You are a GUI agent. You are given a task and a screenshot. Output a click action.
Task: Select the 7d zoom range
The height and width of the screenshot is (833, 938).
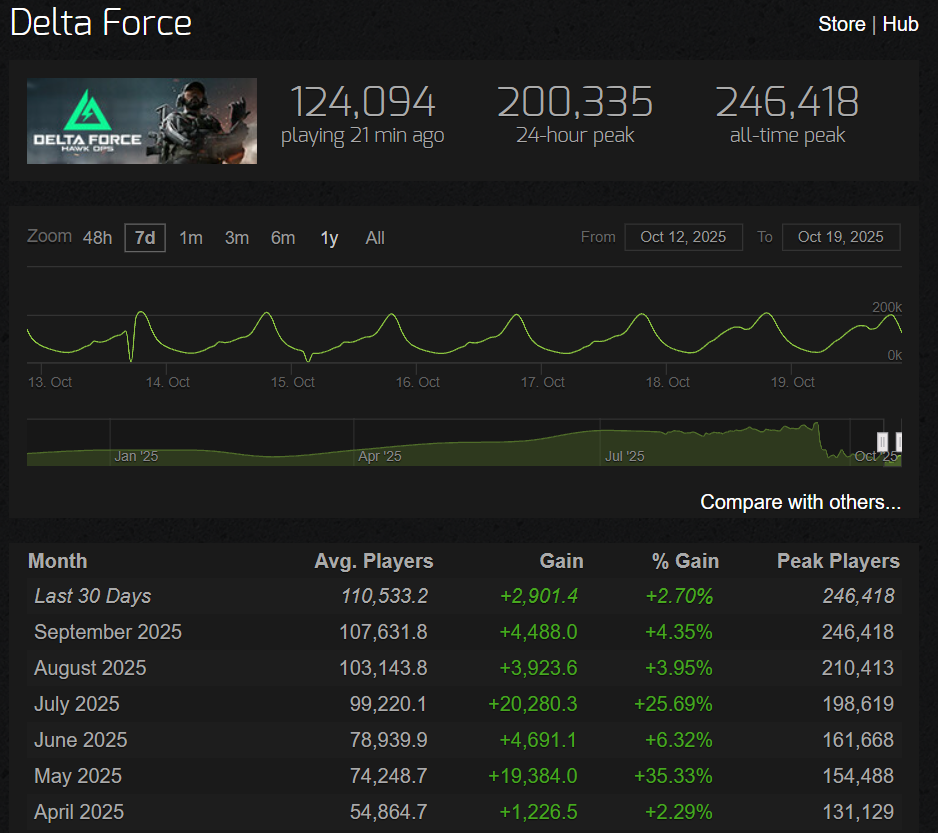145,238
